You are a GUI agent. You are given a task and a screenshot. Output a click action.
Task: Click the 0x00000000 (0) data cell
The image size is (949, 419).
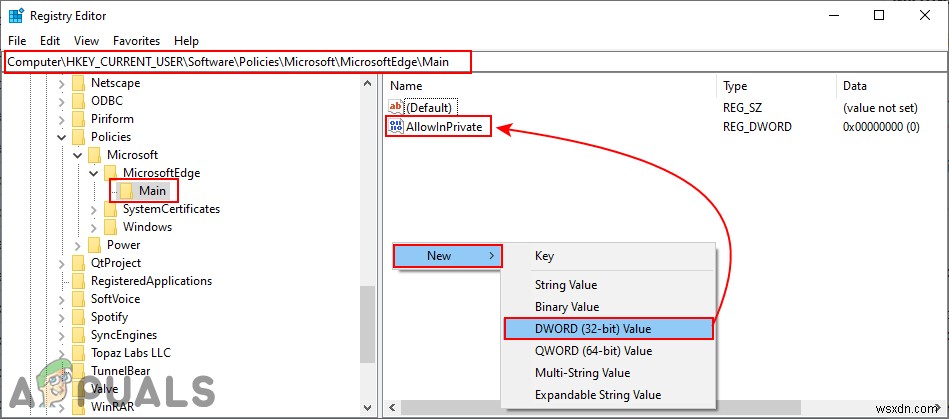coord(882,127)
